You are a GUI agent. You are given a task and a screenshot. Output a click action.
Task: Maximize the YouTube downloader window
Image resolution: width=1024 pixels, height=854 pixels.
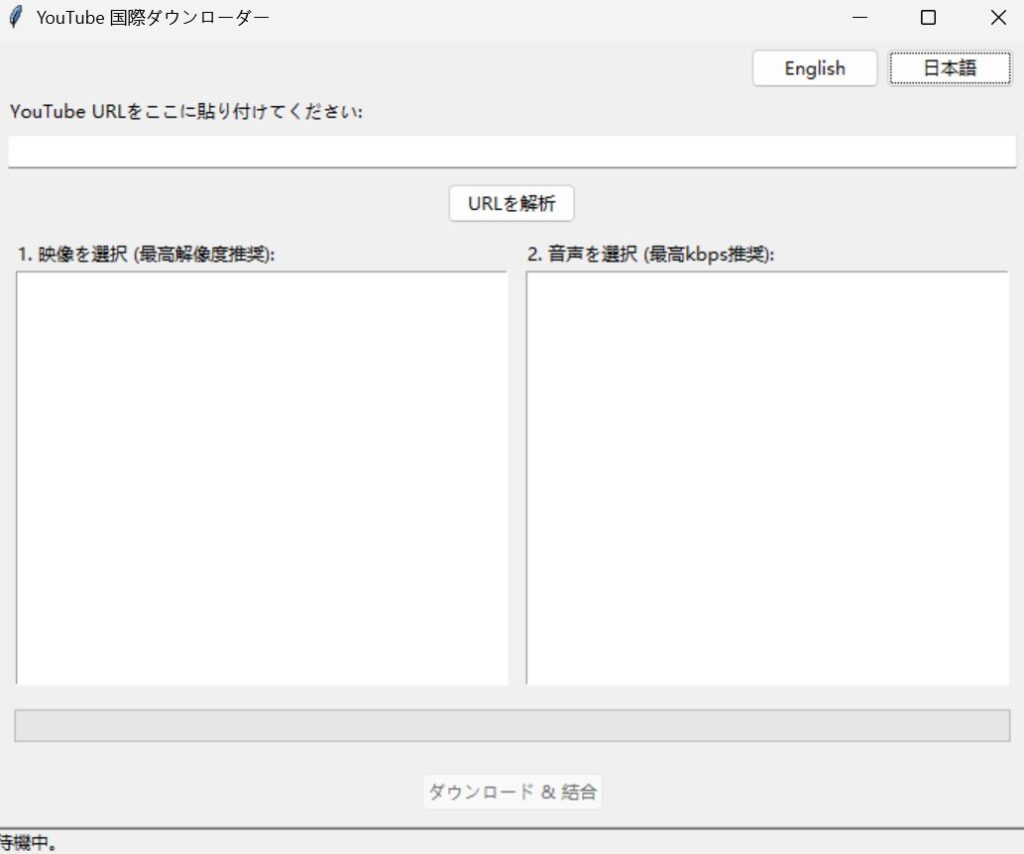tap(928, 18)
